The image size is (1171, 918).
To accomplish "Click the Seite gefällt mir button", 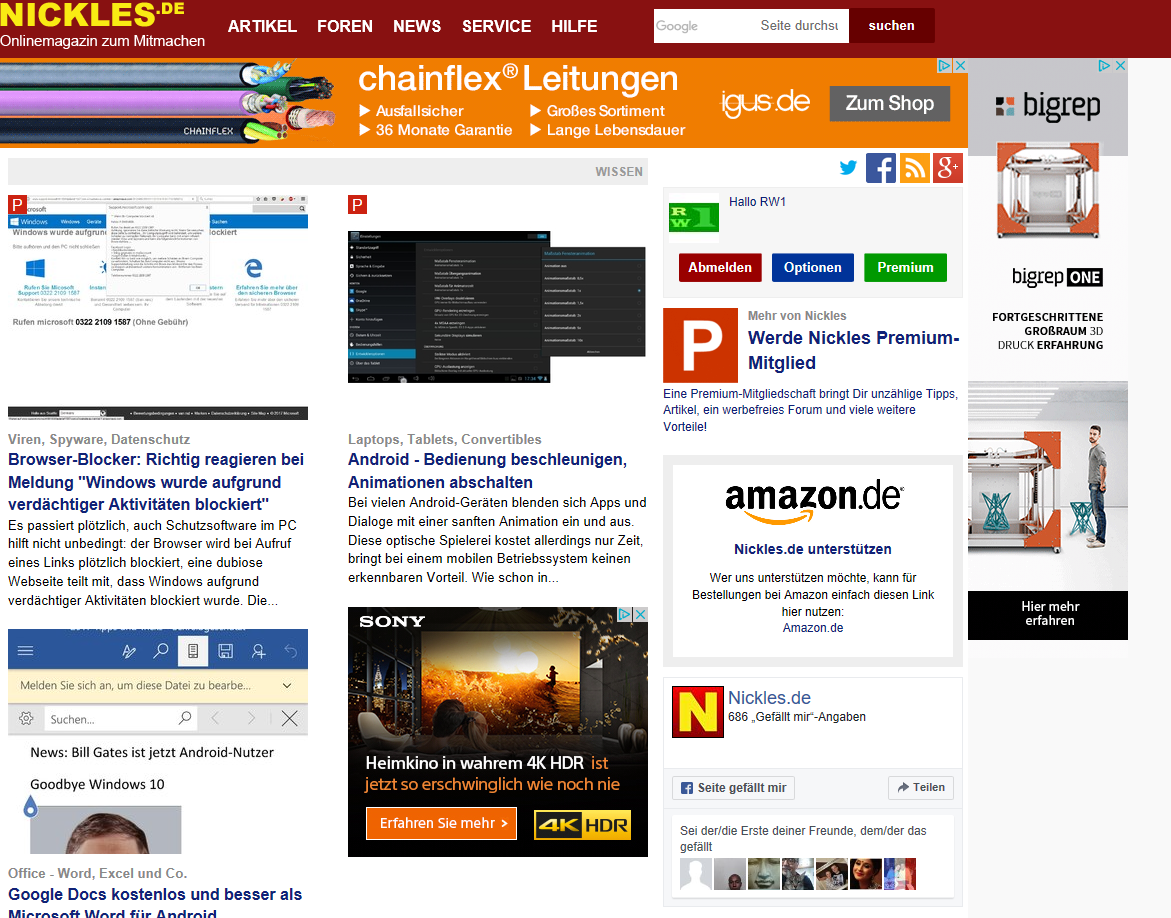I will coord(733,788).
